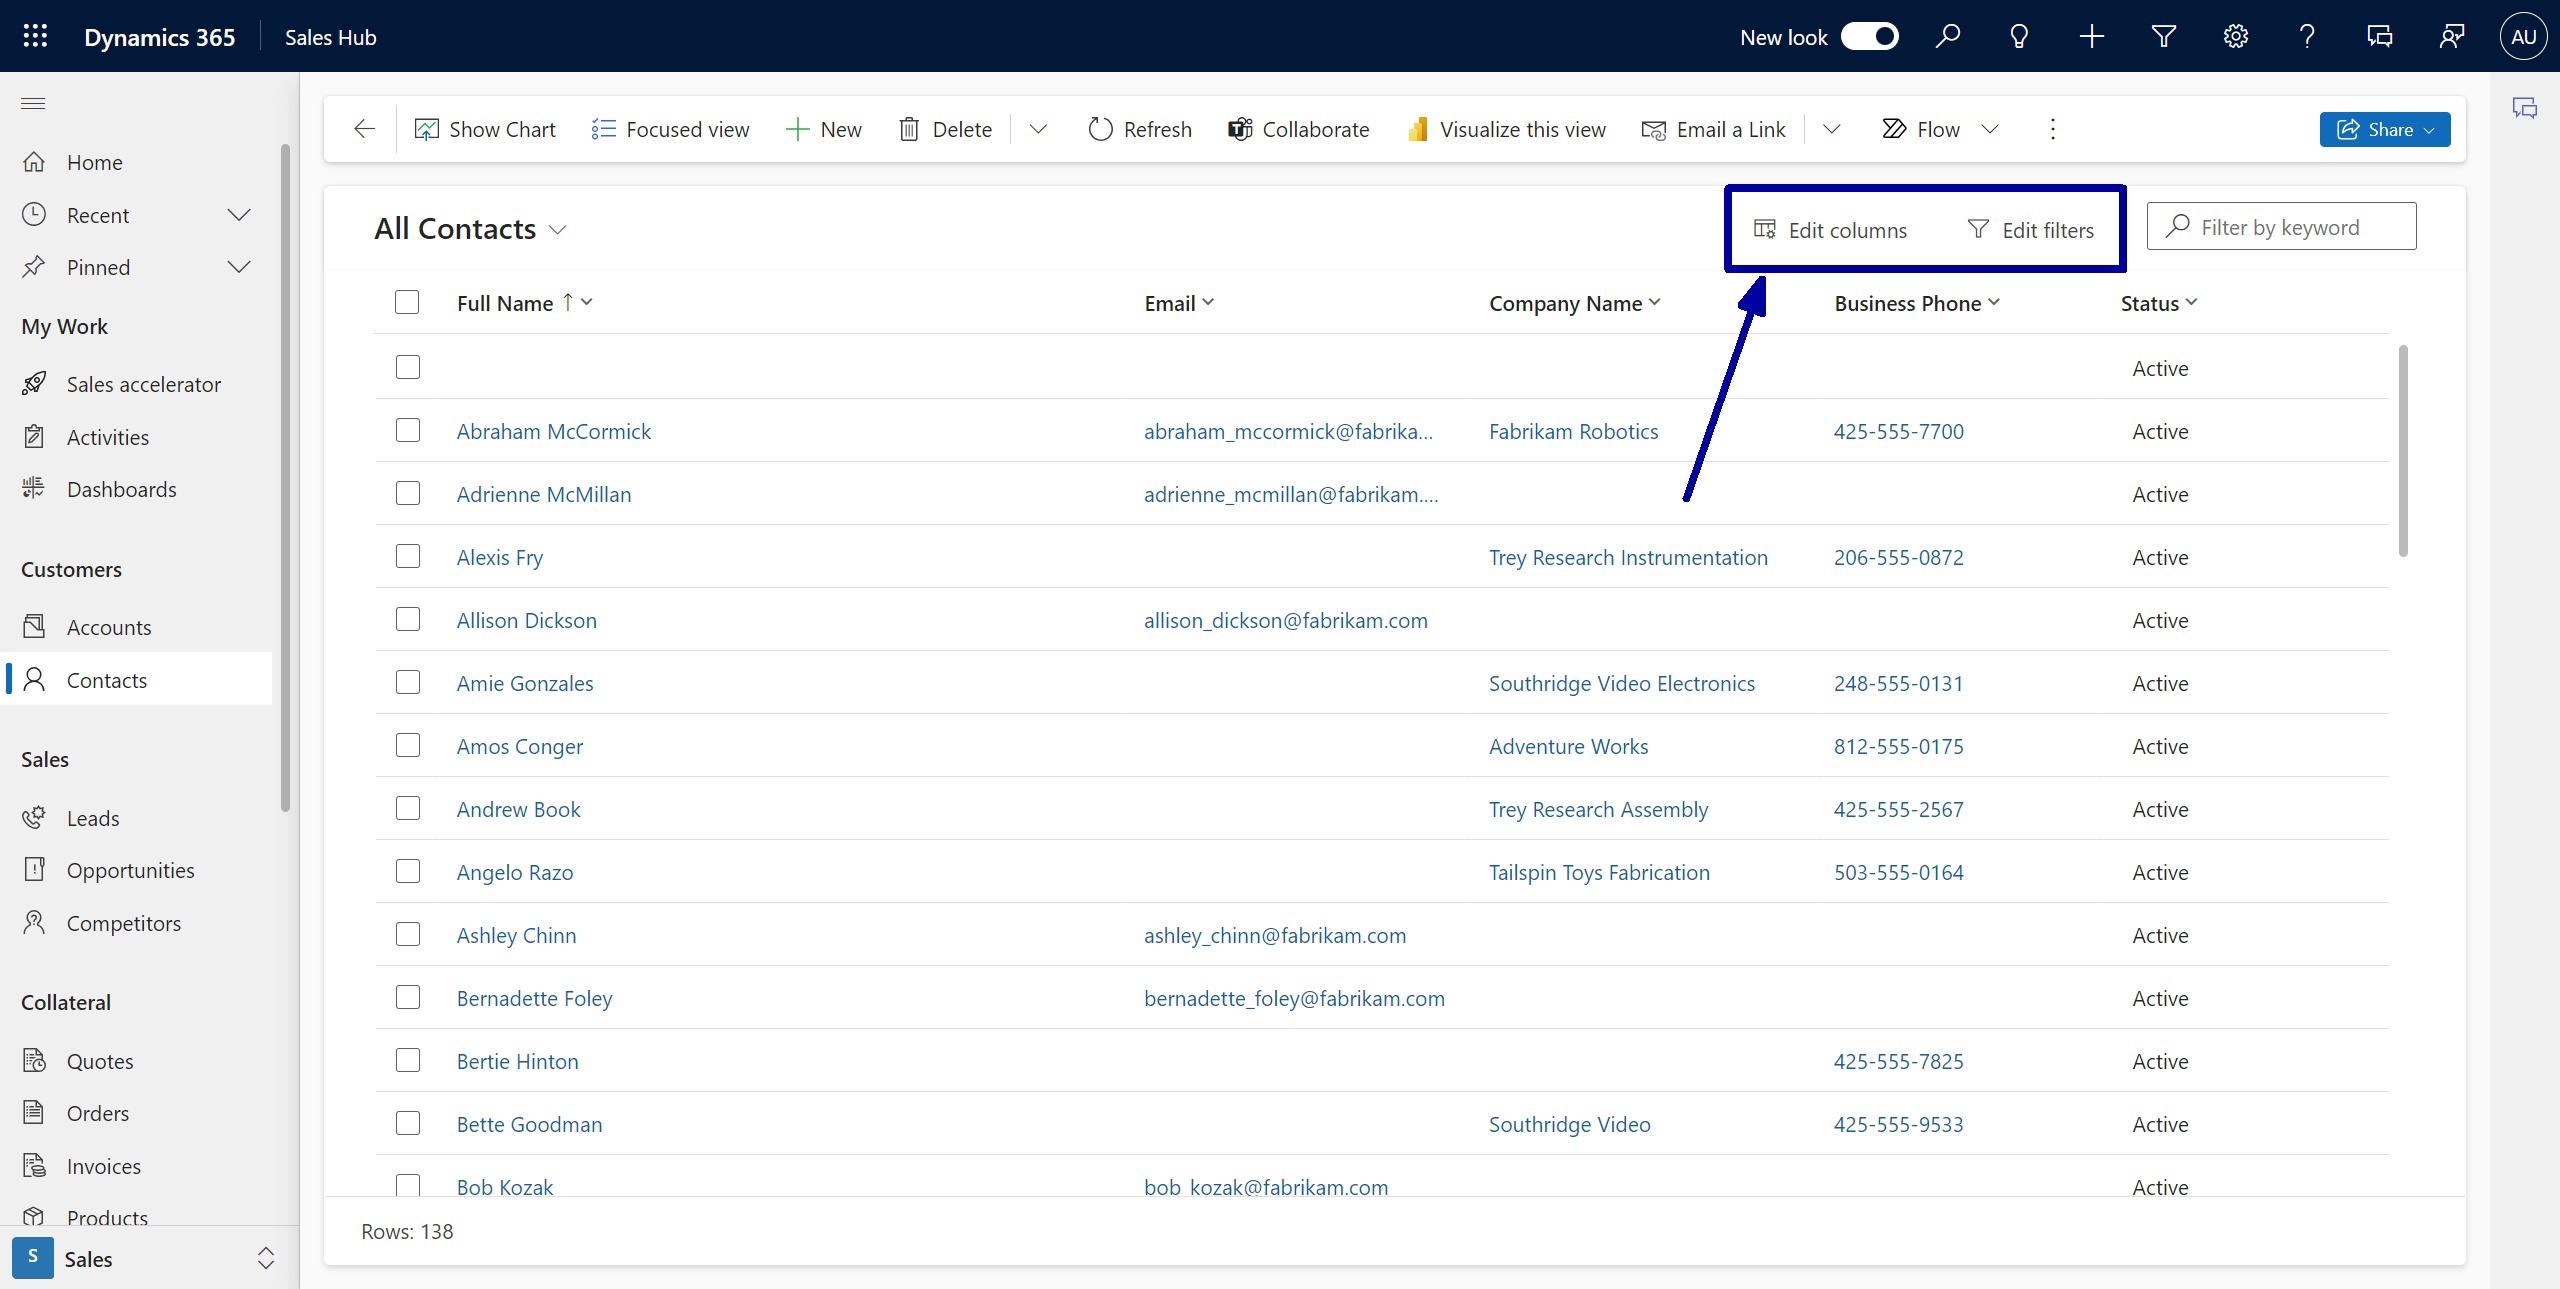Select the Allison Dickson row checkbox
The width and height of the screenshot is (2560, 1289).
click(408, 619)
